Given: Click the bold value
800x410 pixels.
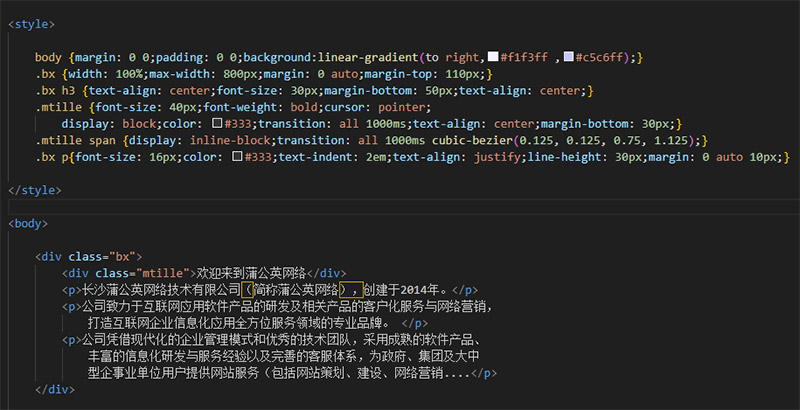Looking at the screenshot, I should (304, 107).
